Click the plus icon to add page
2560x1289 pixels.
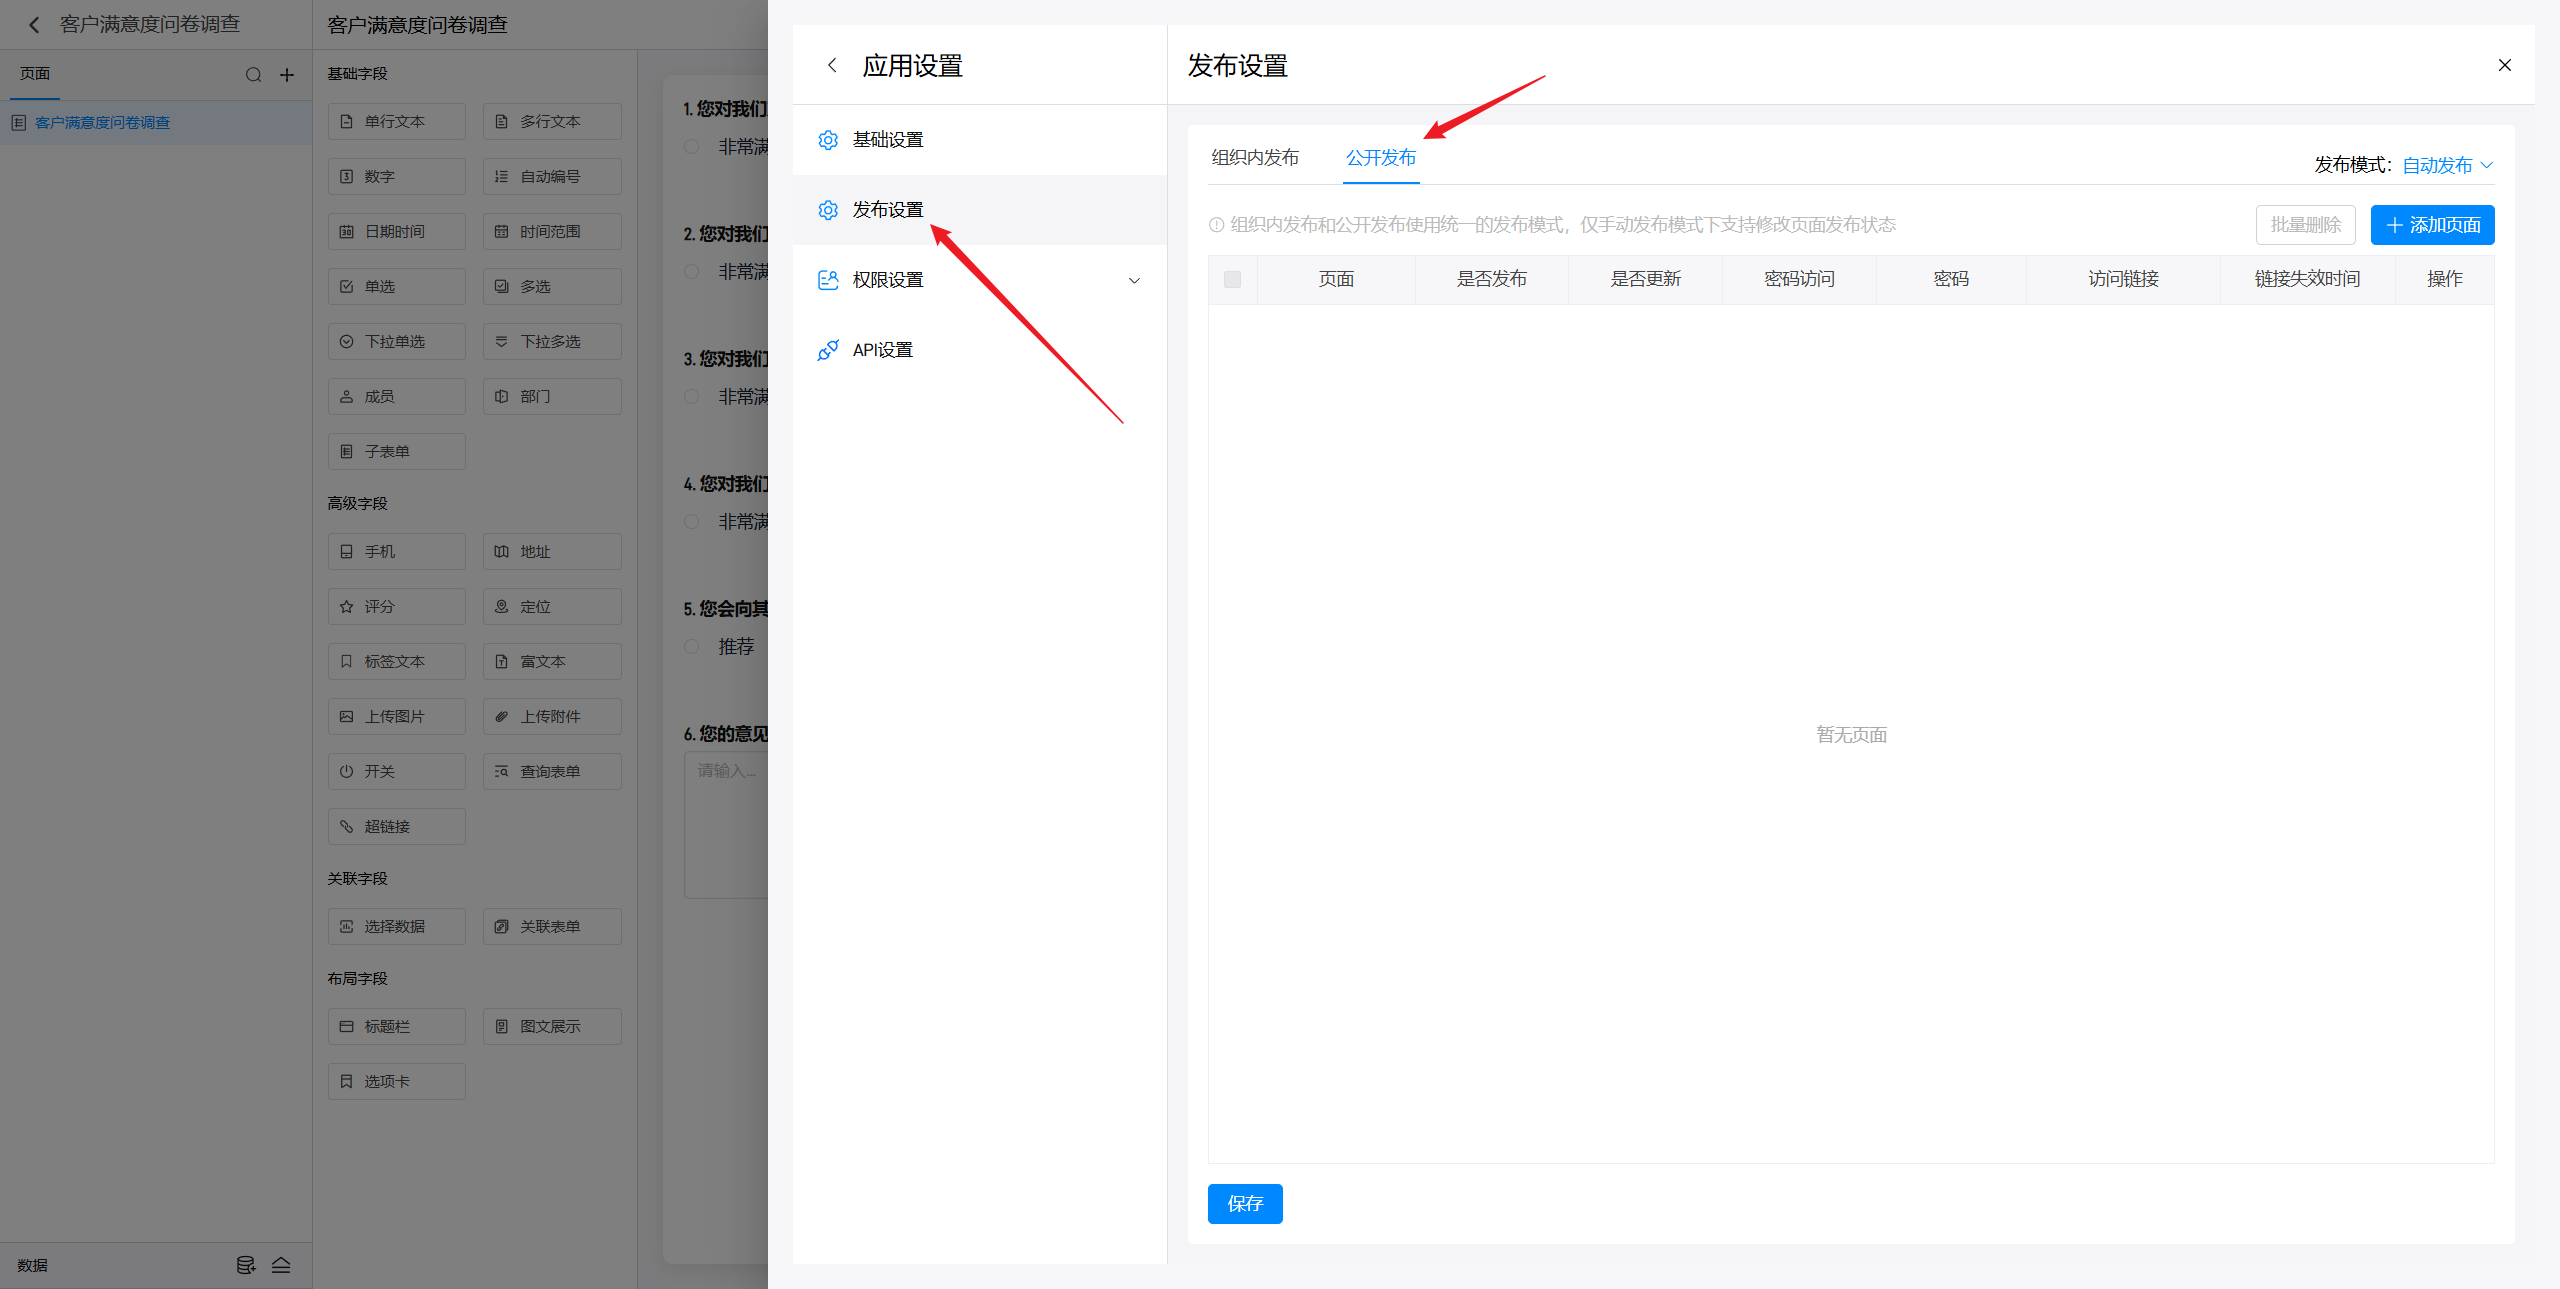(x=287, y=75)
